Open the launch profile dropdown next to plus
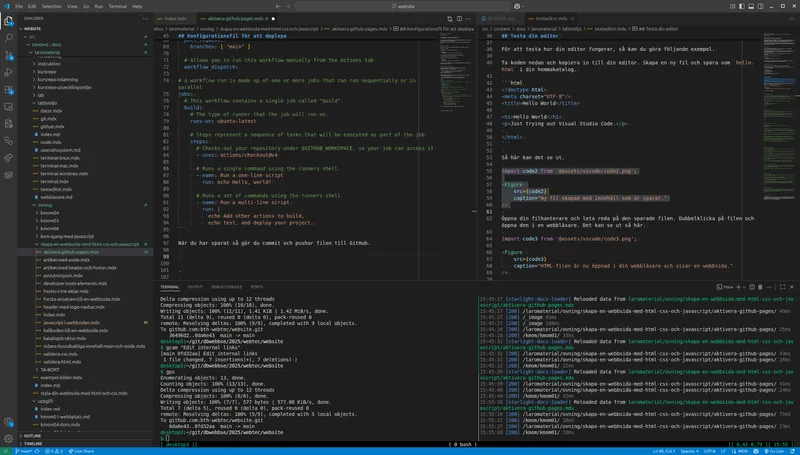 pos(744,287)
